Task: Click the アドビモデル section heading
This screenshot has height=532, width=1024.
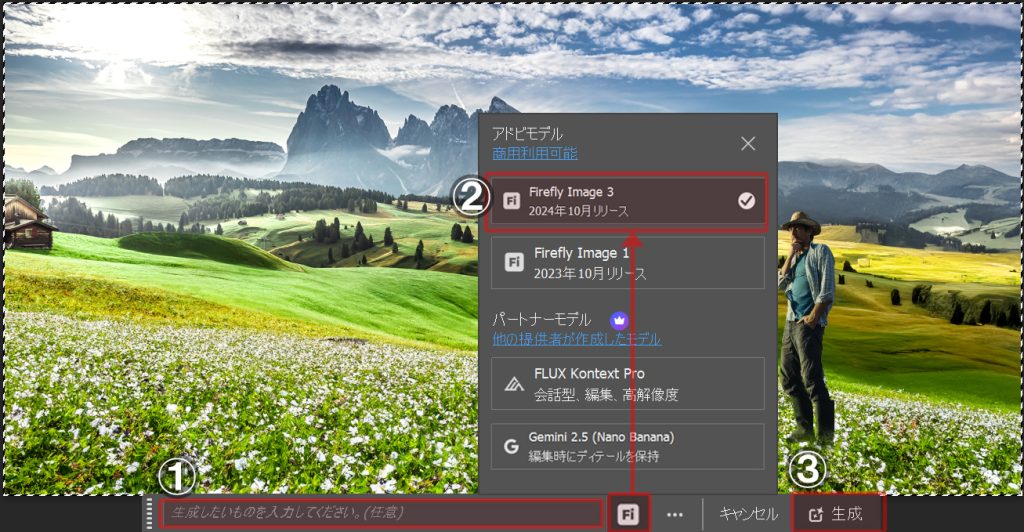Action: pyautogui.click(x=527, y=134)
